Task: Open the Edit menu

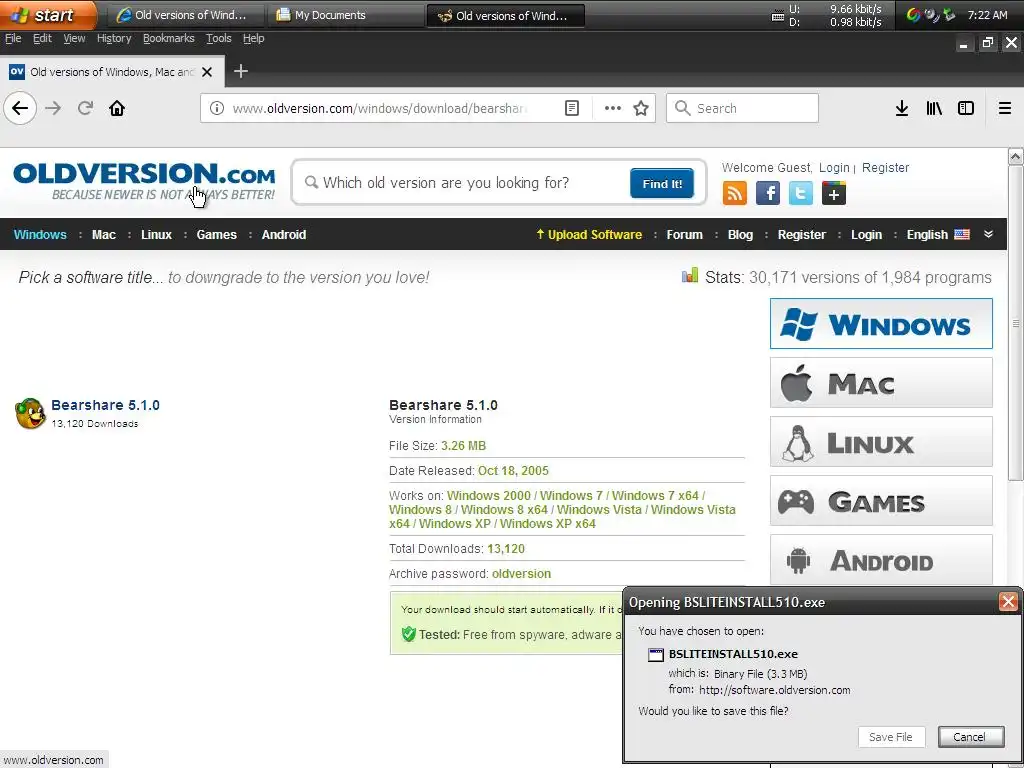Action: tap(42, 38)
